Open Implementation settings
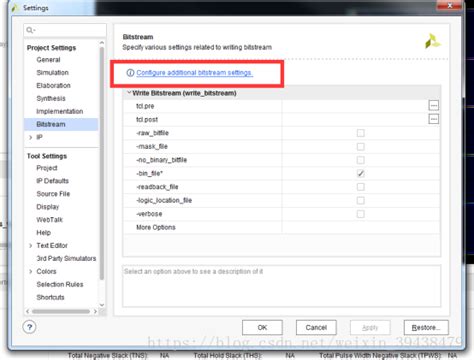Screen dimensions: 474x360 (60, 111)
